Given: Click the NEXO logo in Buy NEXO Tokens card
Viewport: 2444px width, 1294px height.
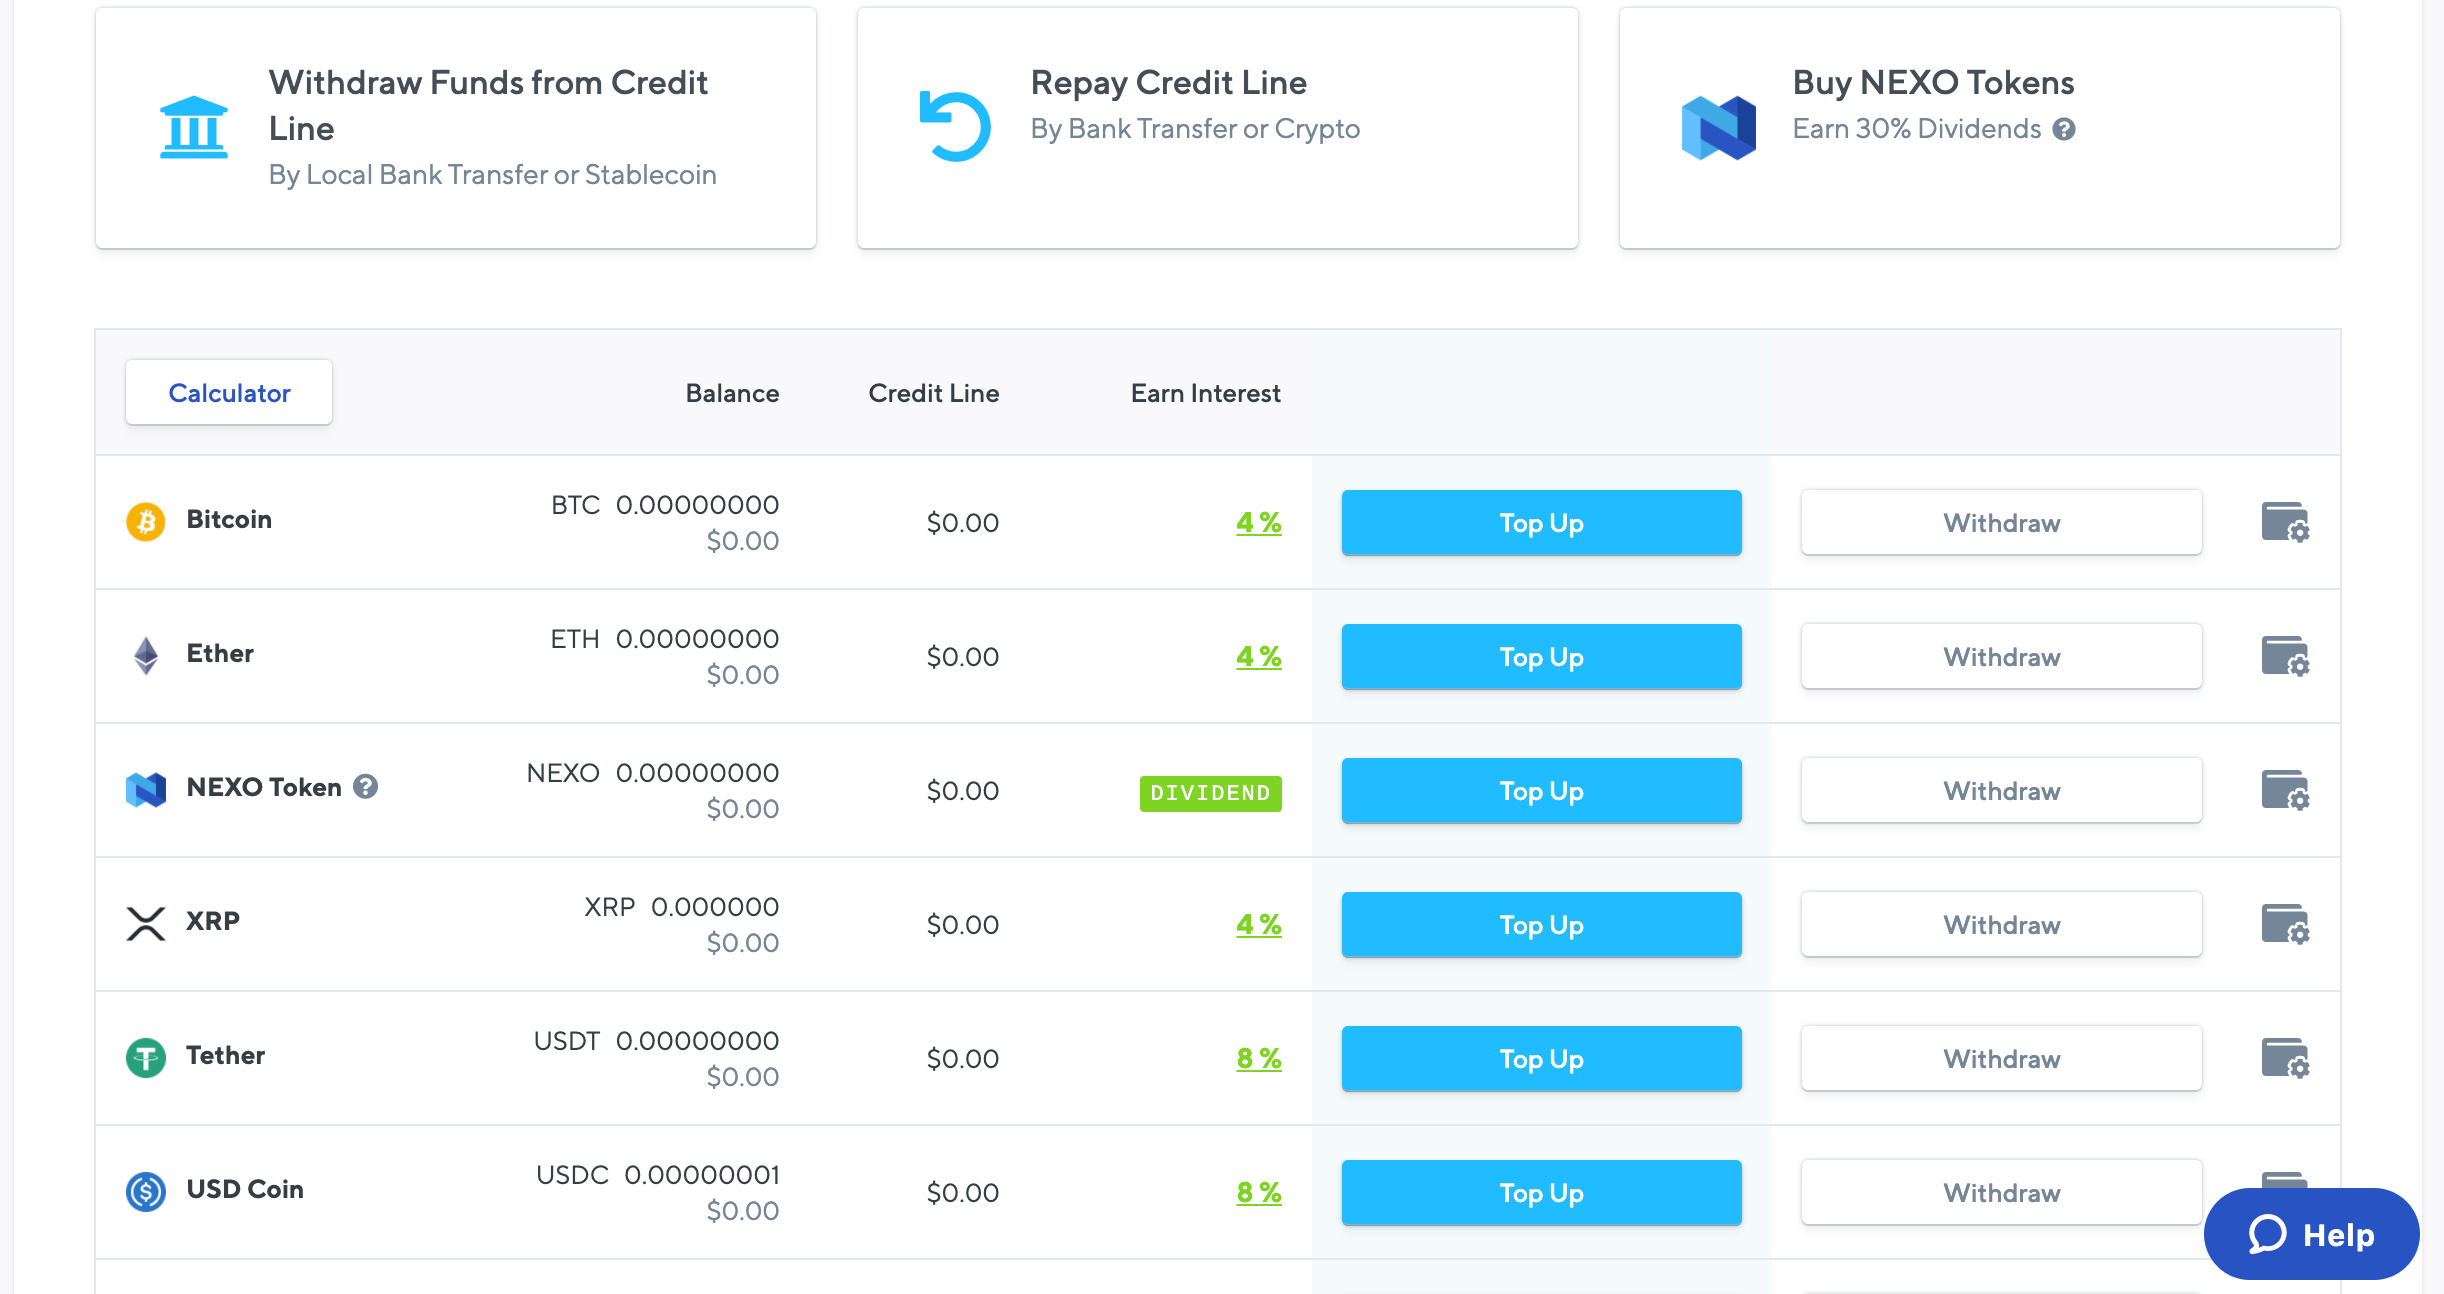Looking at the screenshot, I should [x=1718, y=128].
